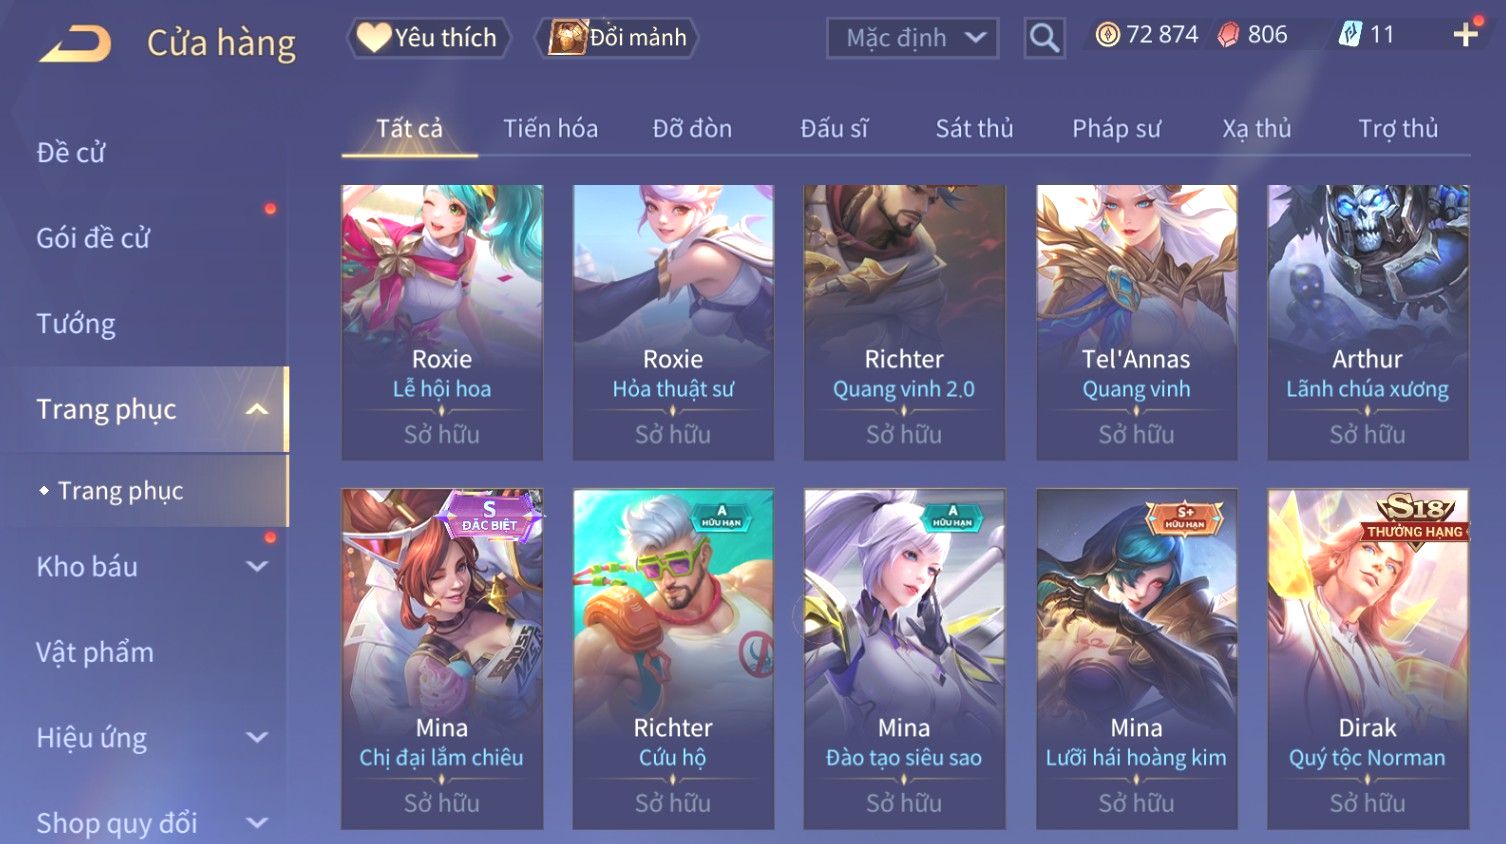Switch to the Sát thủ tab
The height and width of the screenshot is (844, 1506).
click(x=974, y=129)
